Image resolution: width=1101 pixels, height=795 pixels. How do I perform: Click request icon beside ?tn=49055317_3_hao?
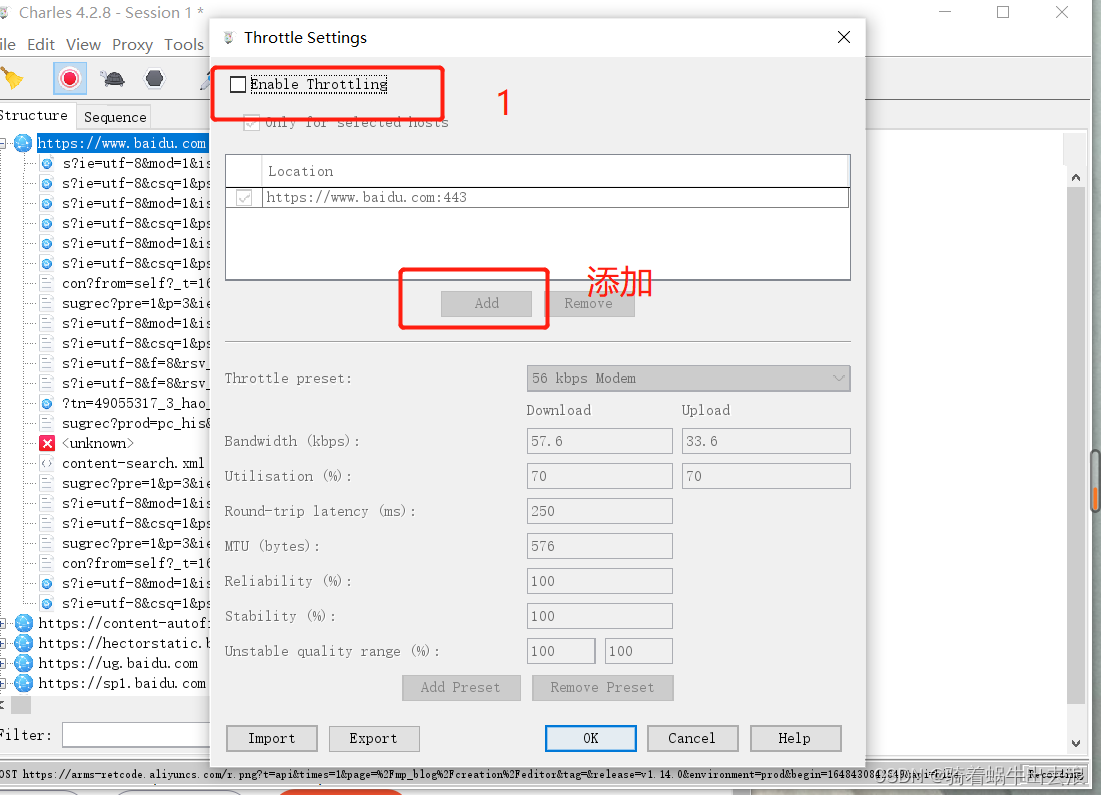pyautogui.click(x=47, y=403)
